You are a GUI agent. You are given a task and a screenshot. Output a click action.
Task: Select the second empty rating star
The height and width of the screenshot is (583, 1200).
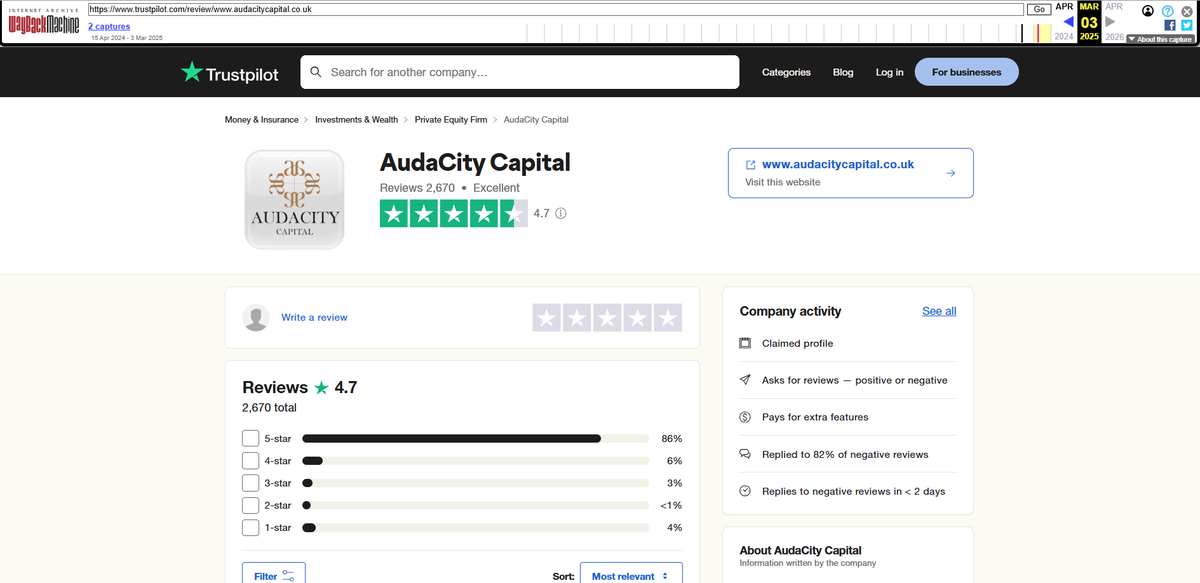[x=577, y=318]
